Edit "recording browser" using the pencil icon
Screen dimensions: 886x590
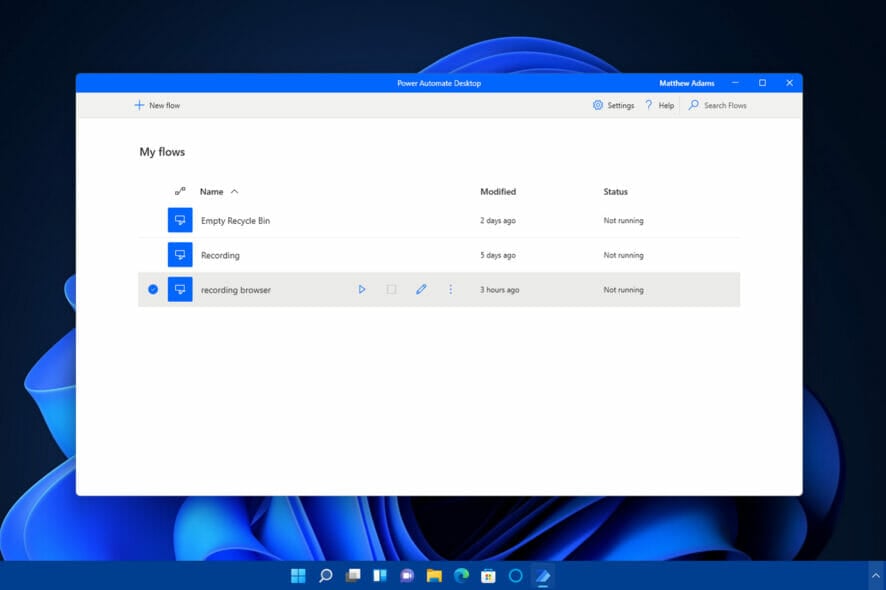pyautogui.click(x=420, y=289)
